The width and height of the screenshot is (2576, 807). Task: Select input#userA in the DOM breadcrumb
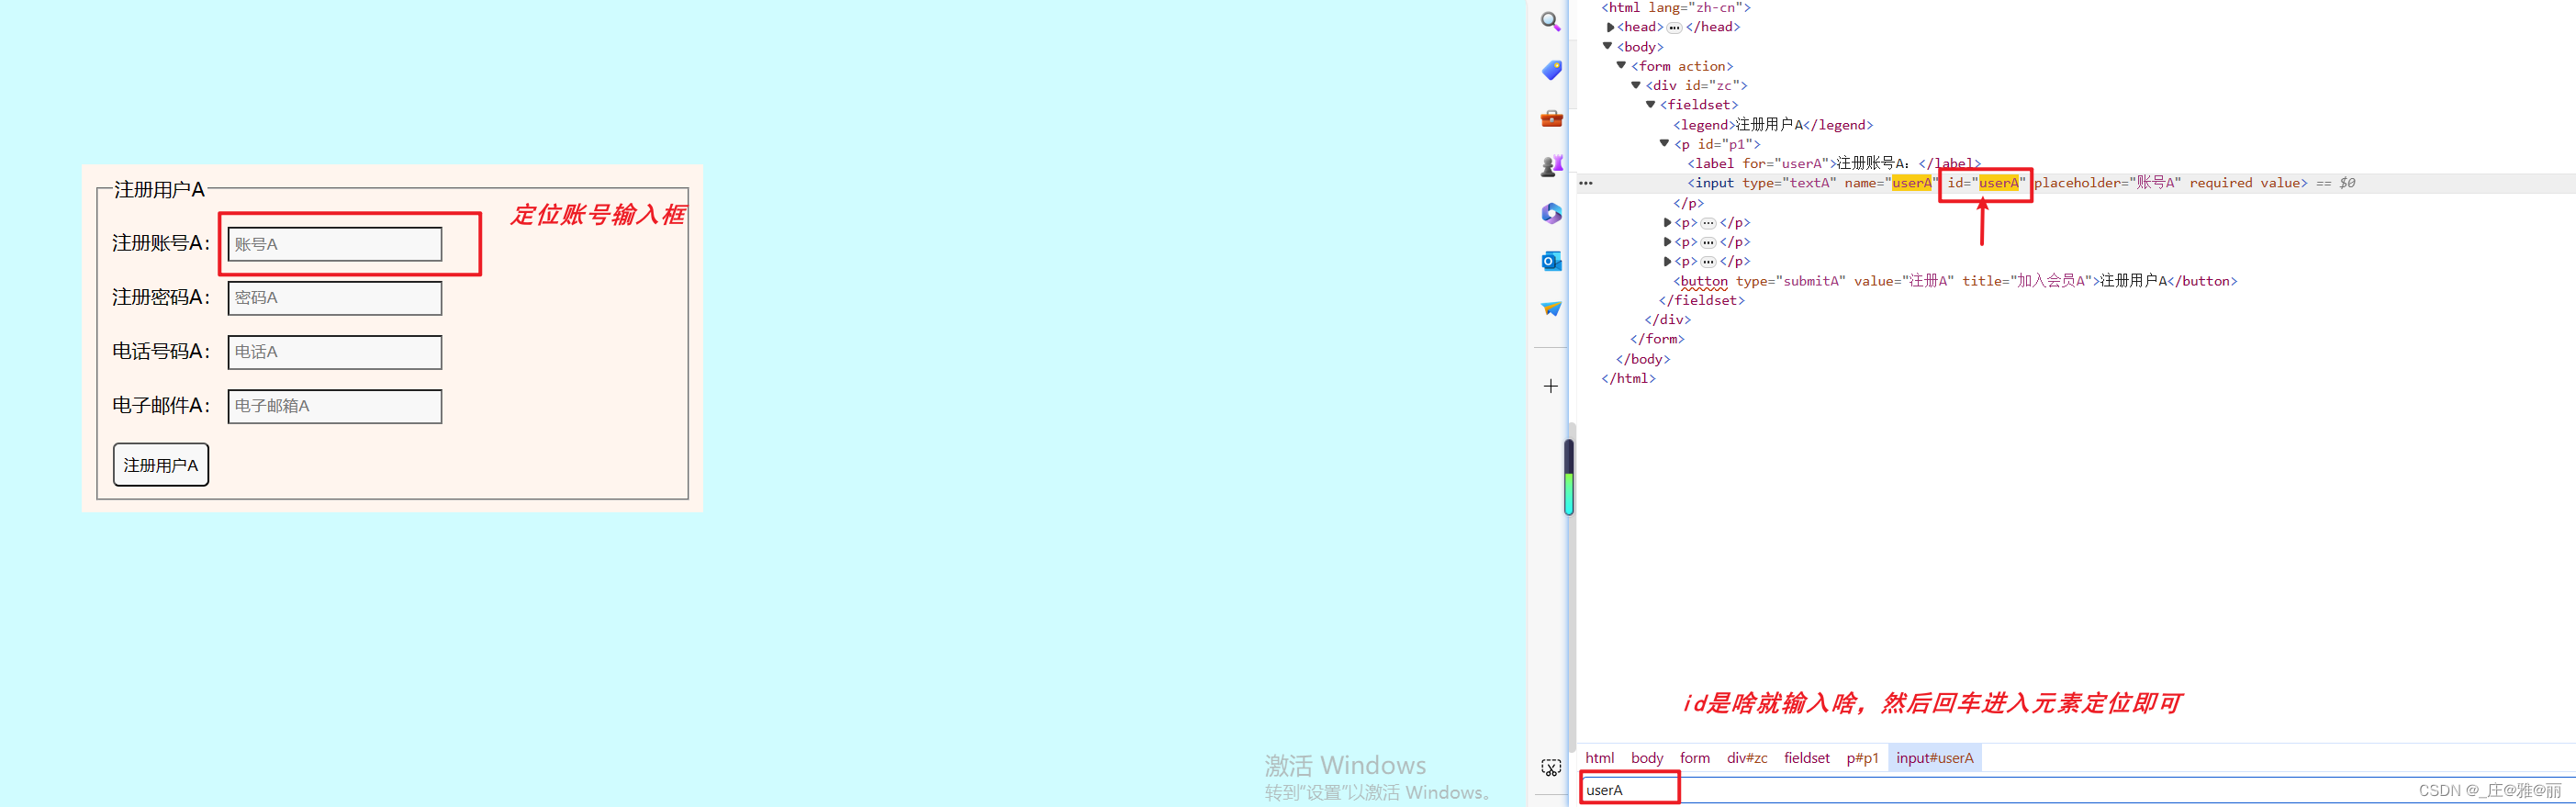click(x=1935, y=758)
